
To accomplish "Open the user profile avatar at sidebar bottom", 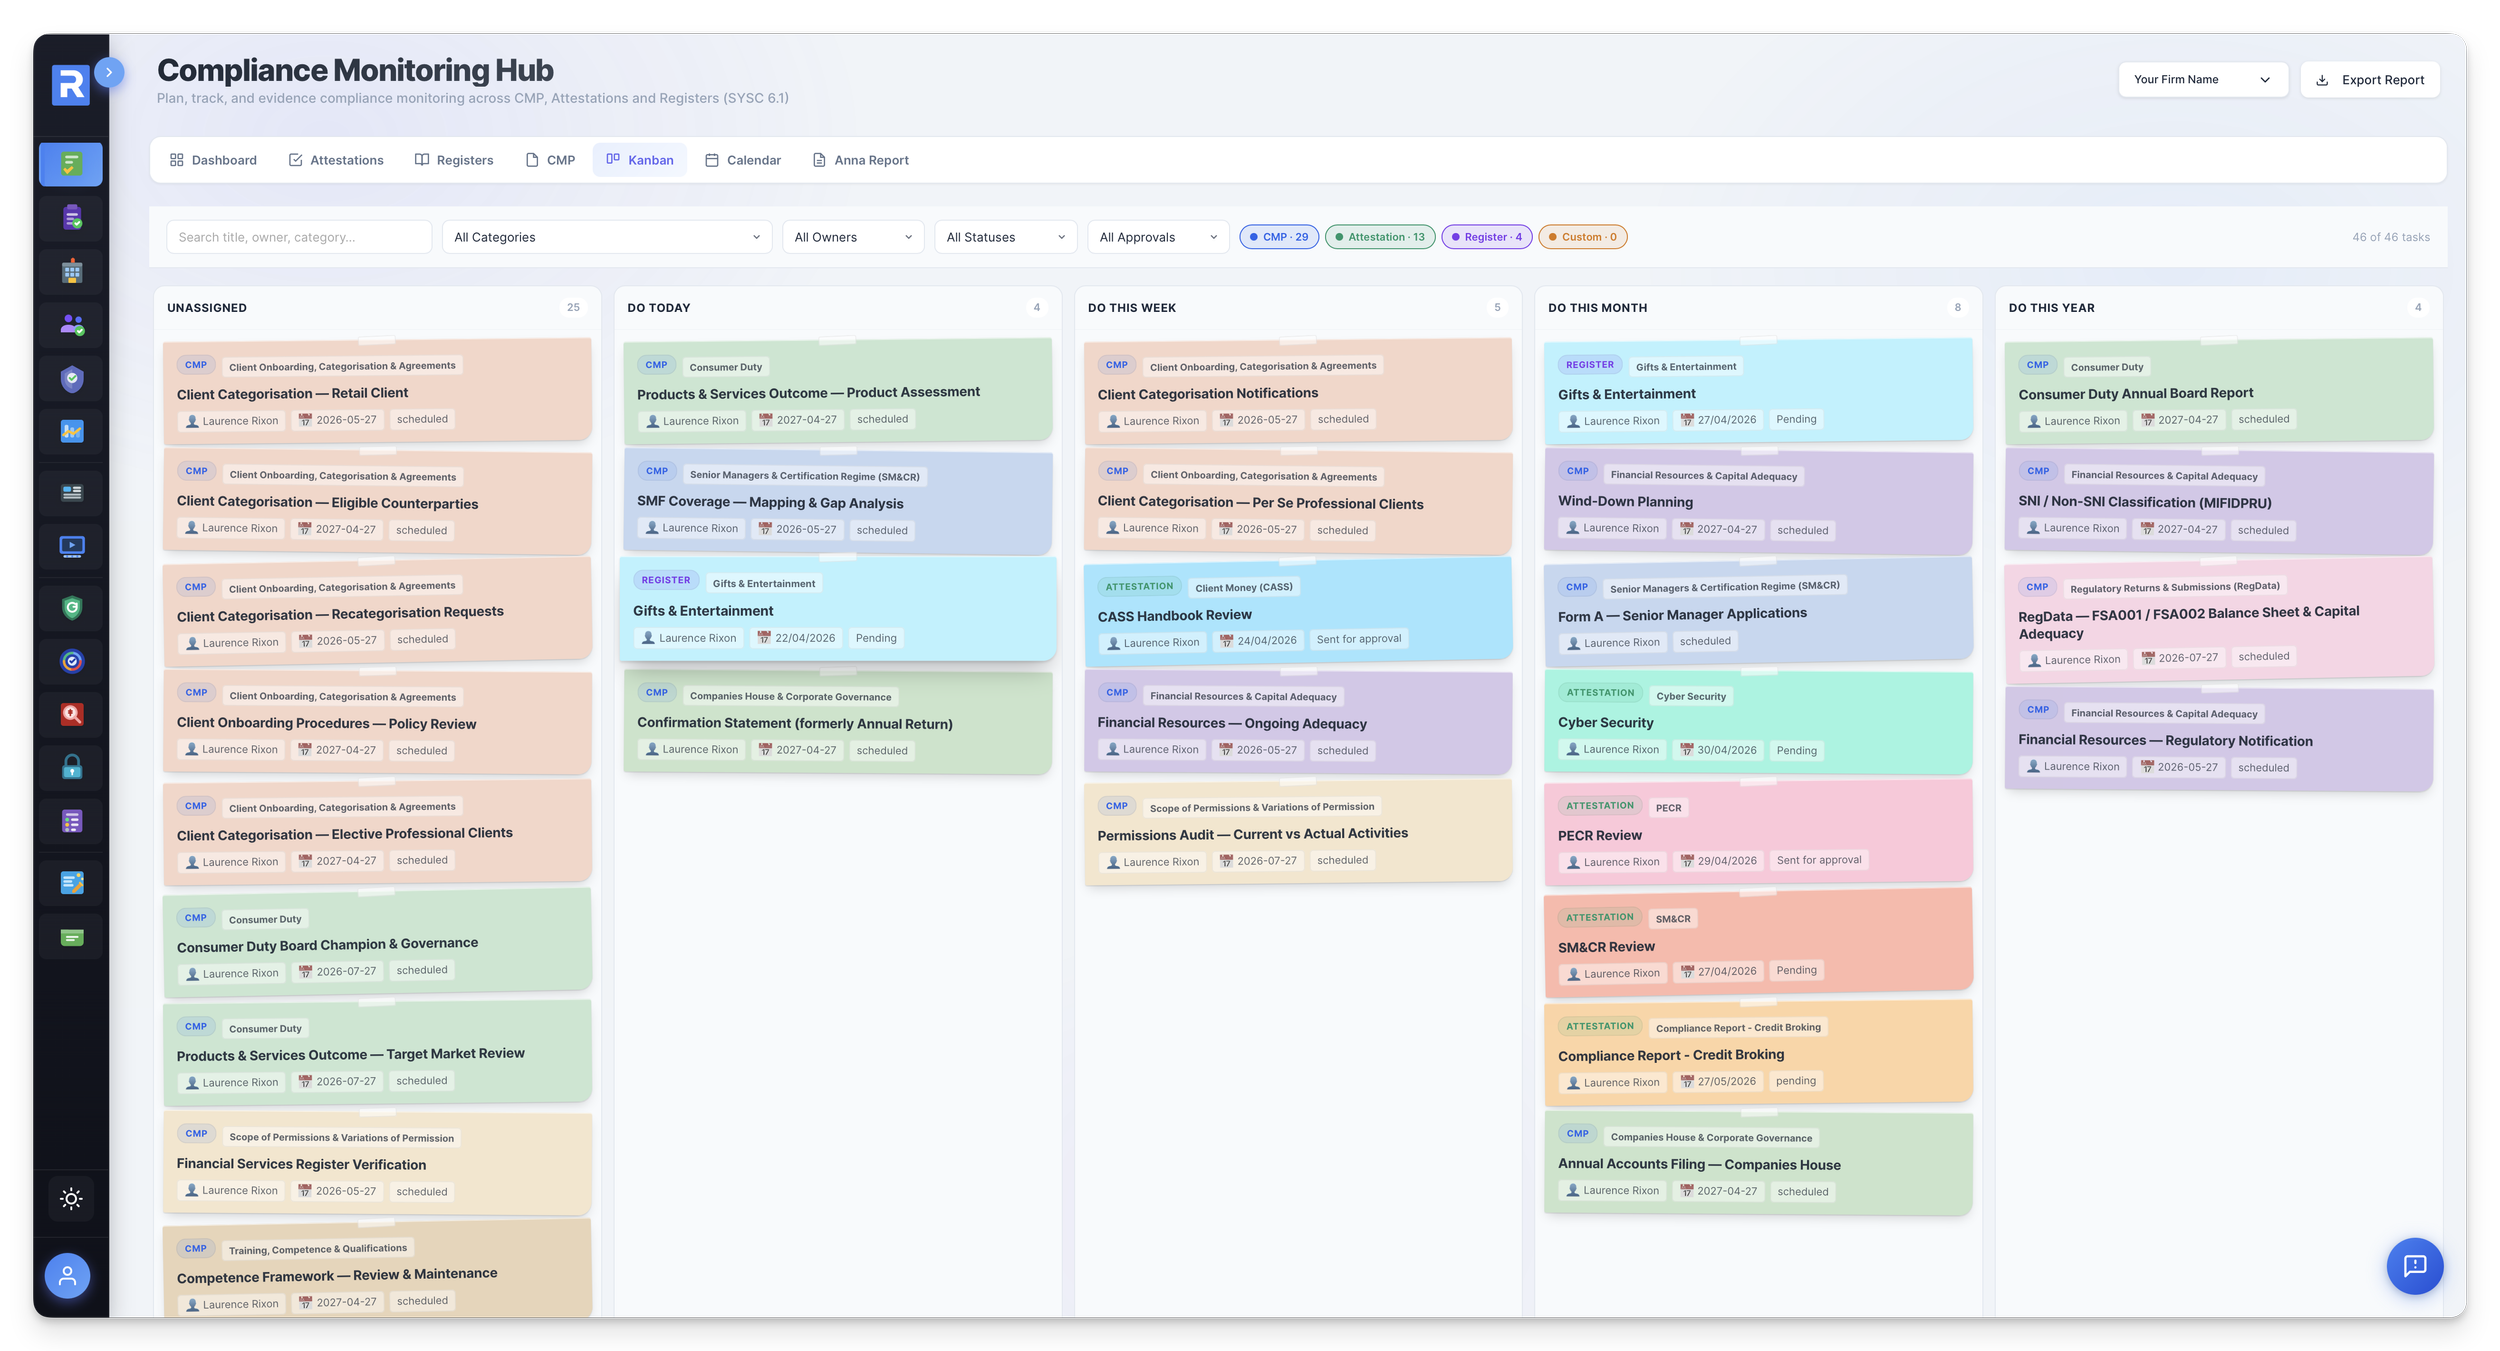I will [66, 1276].
